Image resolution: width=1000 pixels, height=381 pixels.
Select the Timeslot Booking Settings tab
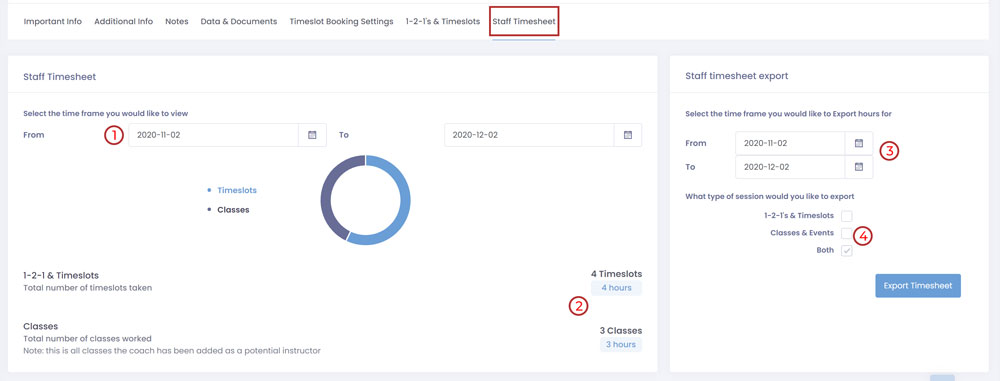(x=341, y=21)
